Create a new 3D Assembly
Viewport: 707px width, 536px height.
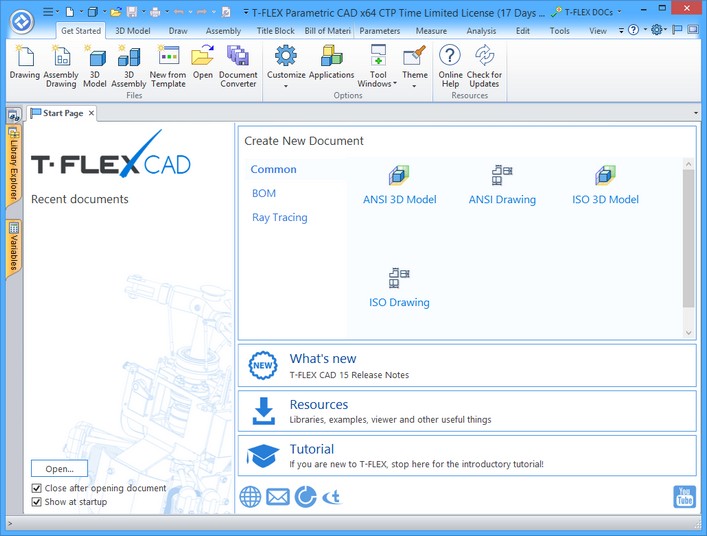[129, 67]
